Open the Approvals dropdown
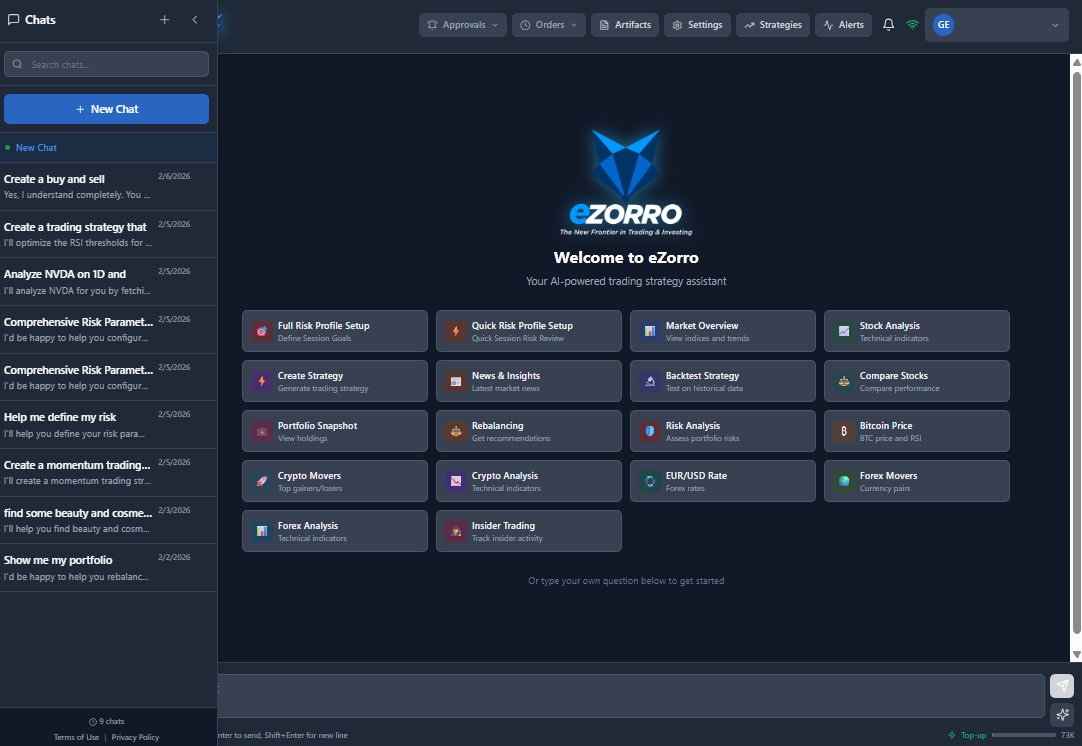This screenshot has width=1082, height=746. pyautogui.click(x=462, y=25)
